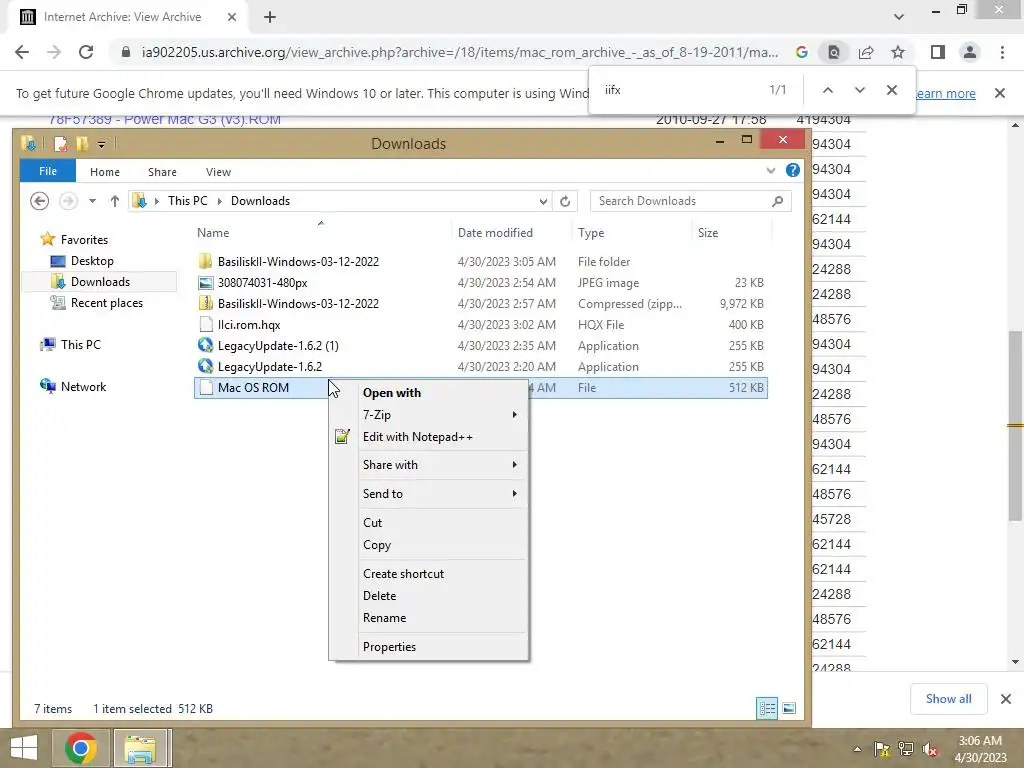Open the Home ribbon tab

pos(104,172)
